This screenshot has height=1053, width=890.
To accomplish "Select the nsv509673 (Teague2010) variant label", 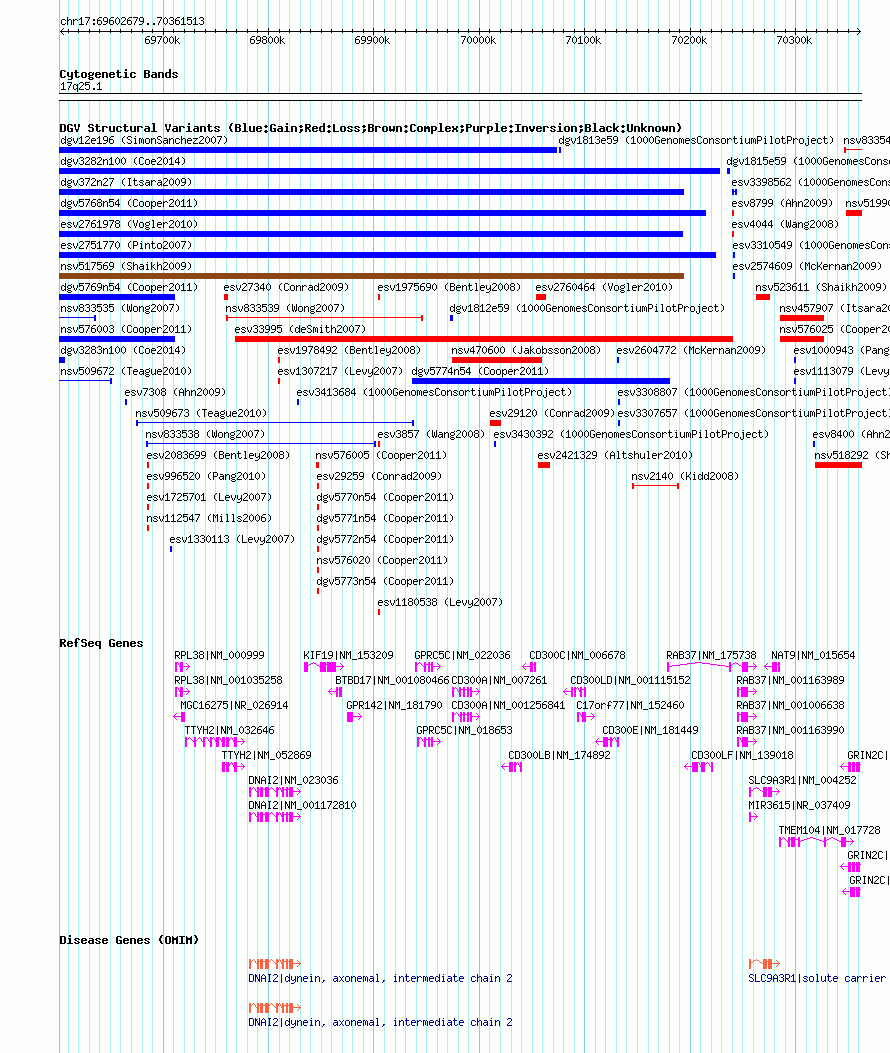I will 201,413.
